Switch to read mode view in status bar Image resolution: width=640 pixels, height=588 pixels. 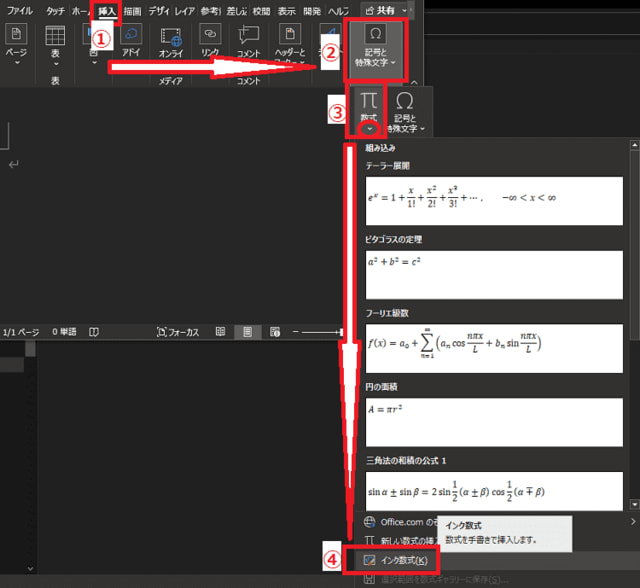219,332
